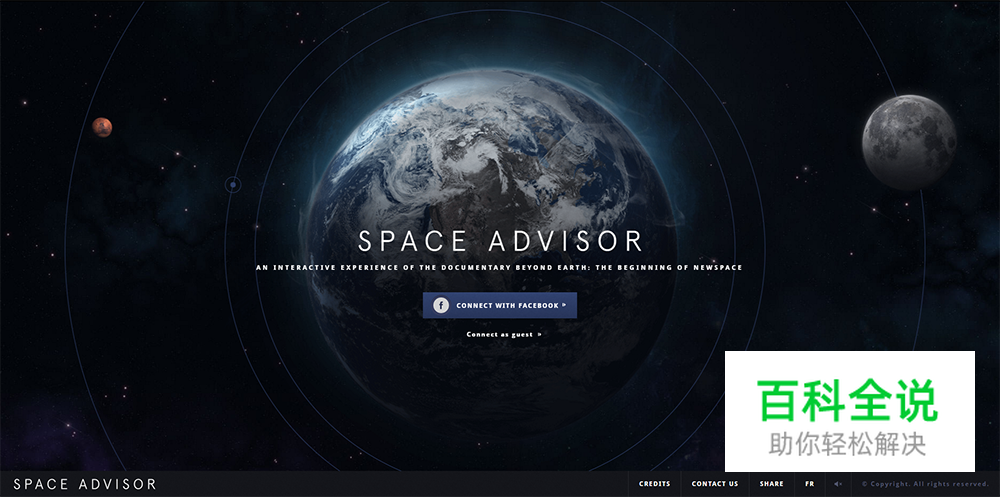Open the Contact Us footer item

[715, 484]
